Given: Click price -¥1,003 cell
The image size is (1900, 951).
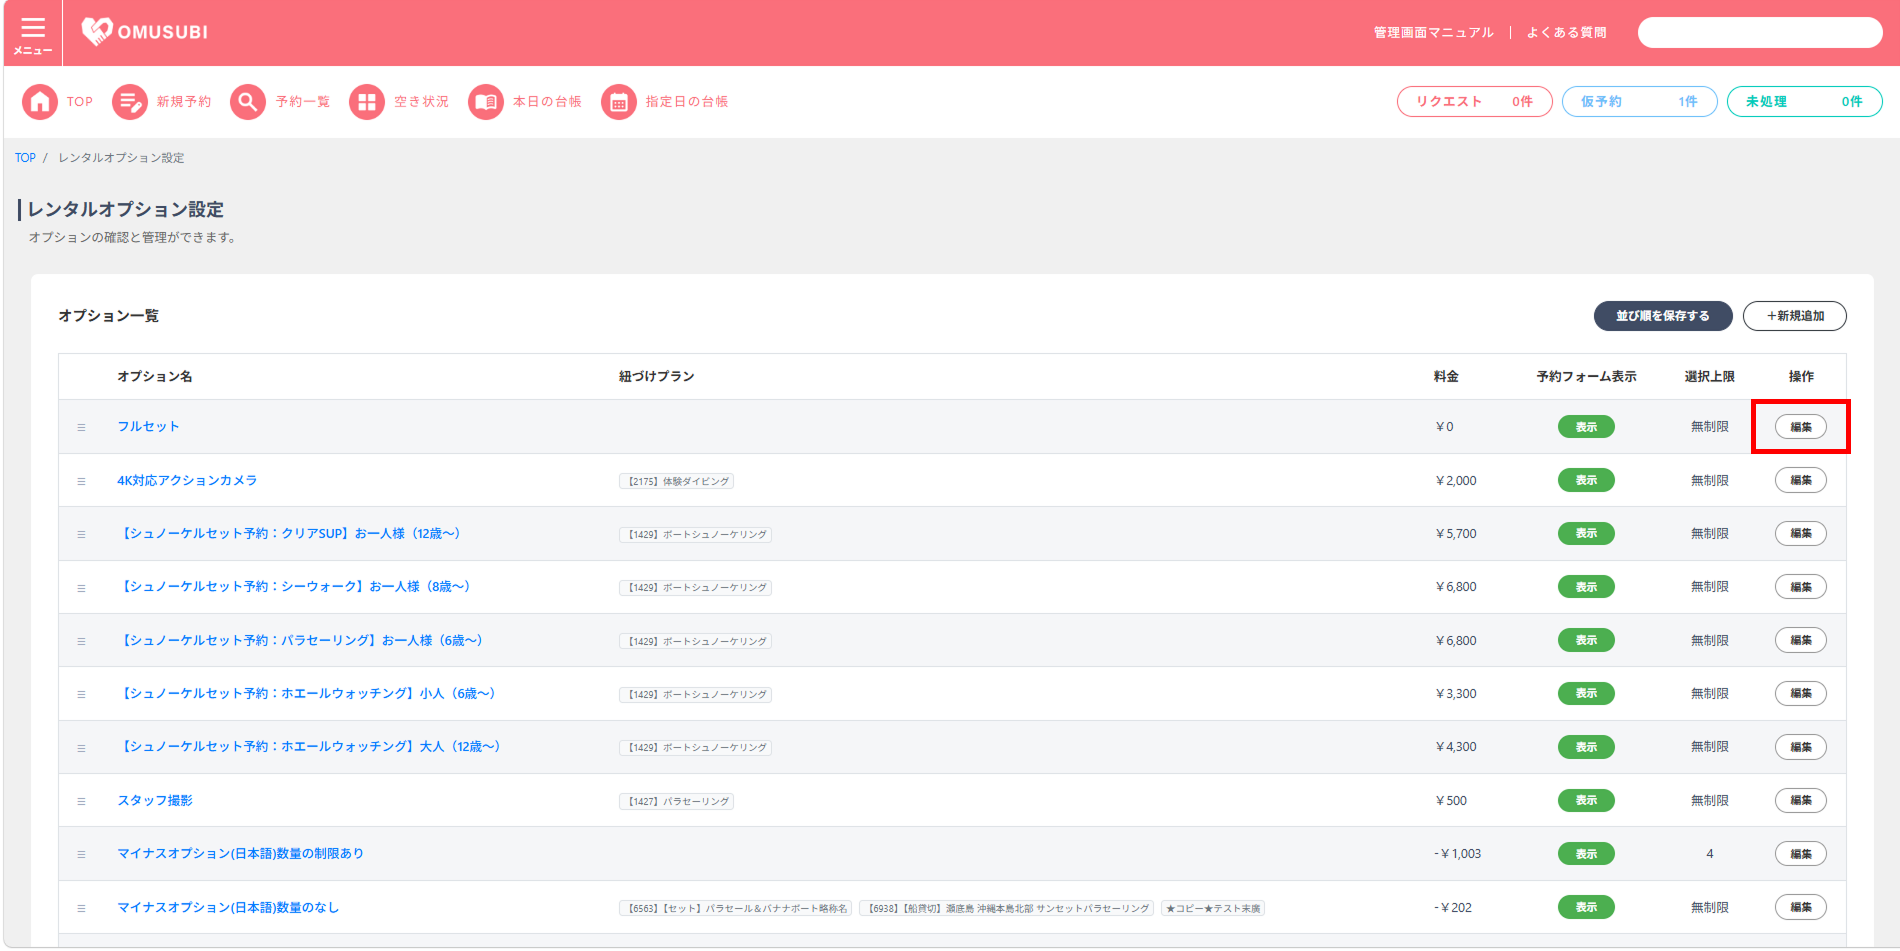Looking at the screenshot, I should coord(1457,853).
